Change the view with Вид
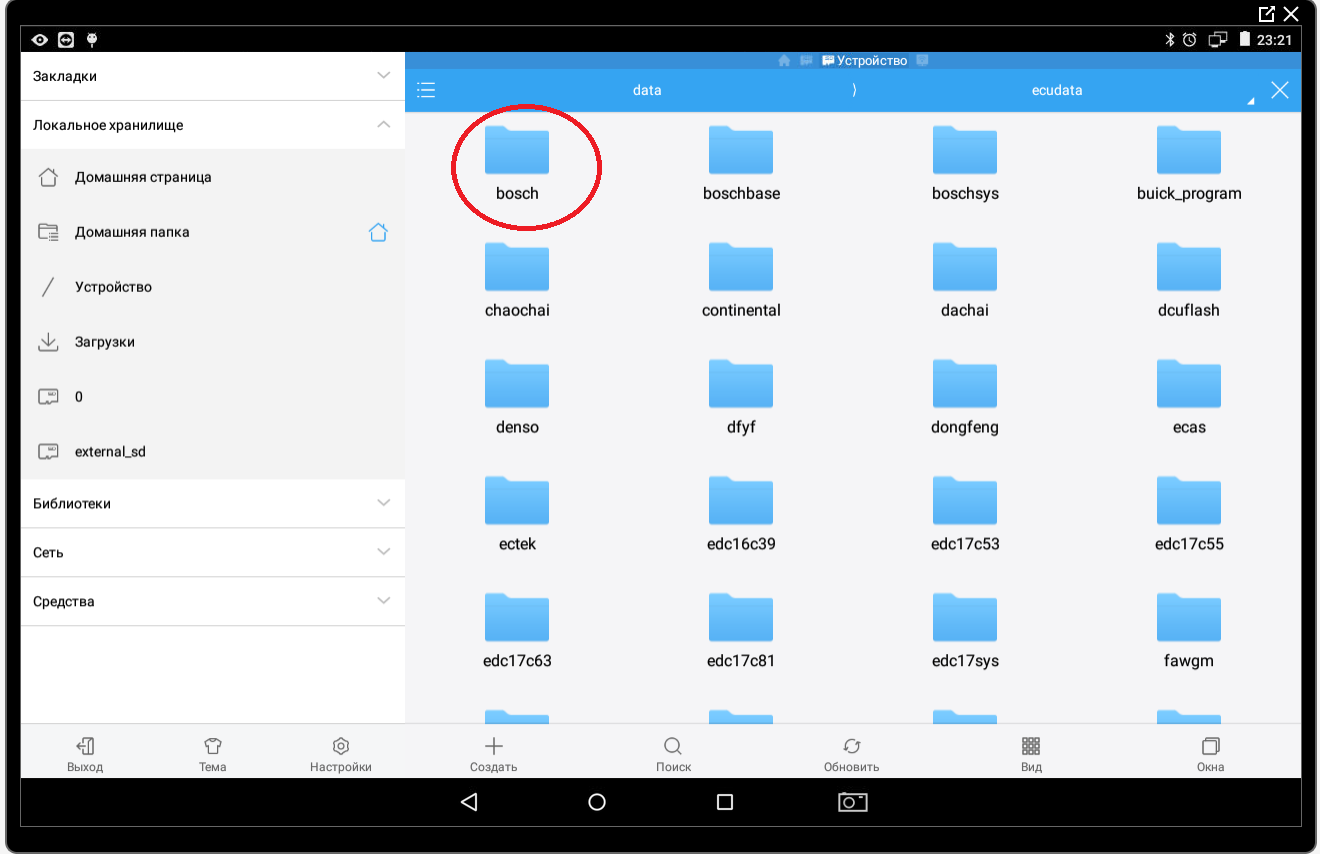 coord(1031,755)
